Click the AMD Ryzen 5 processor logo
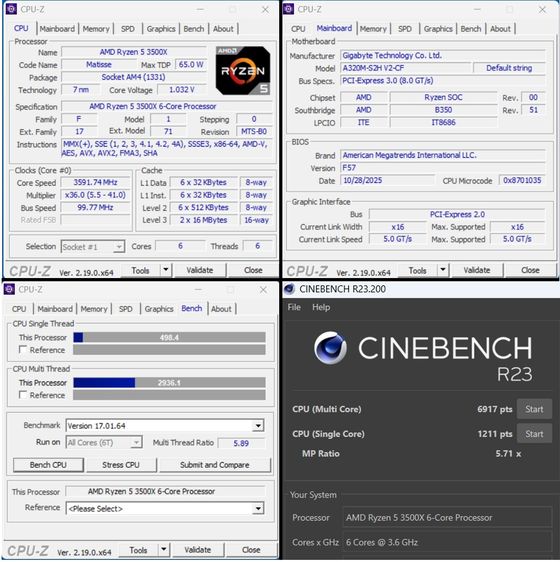This screenshot has height=562, width=560. point(243,71)
